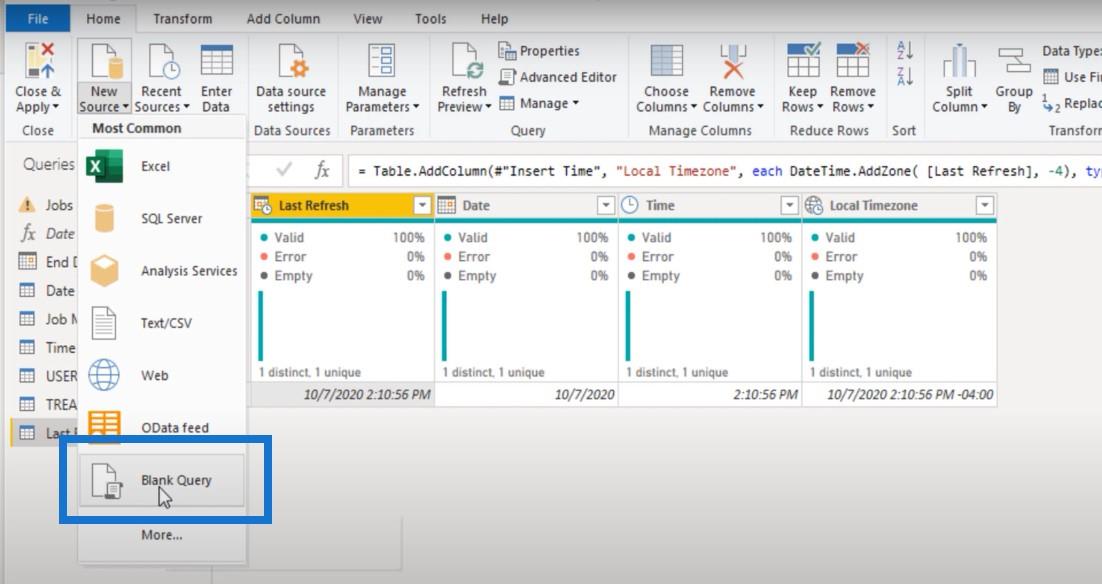Image resolution: width=1102 pixels, height=584 pixels.
Task: Expand the Manage Parameters dropdown arrow
Action: (x=416, y=108)
